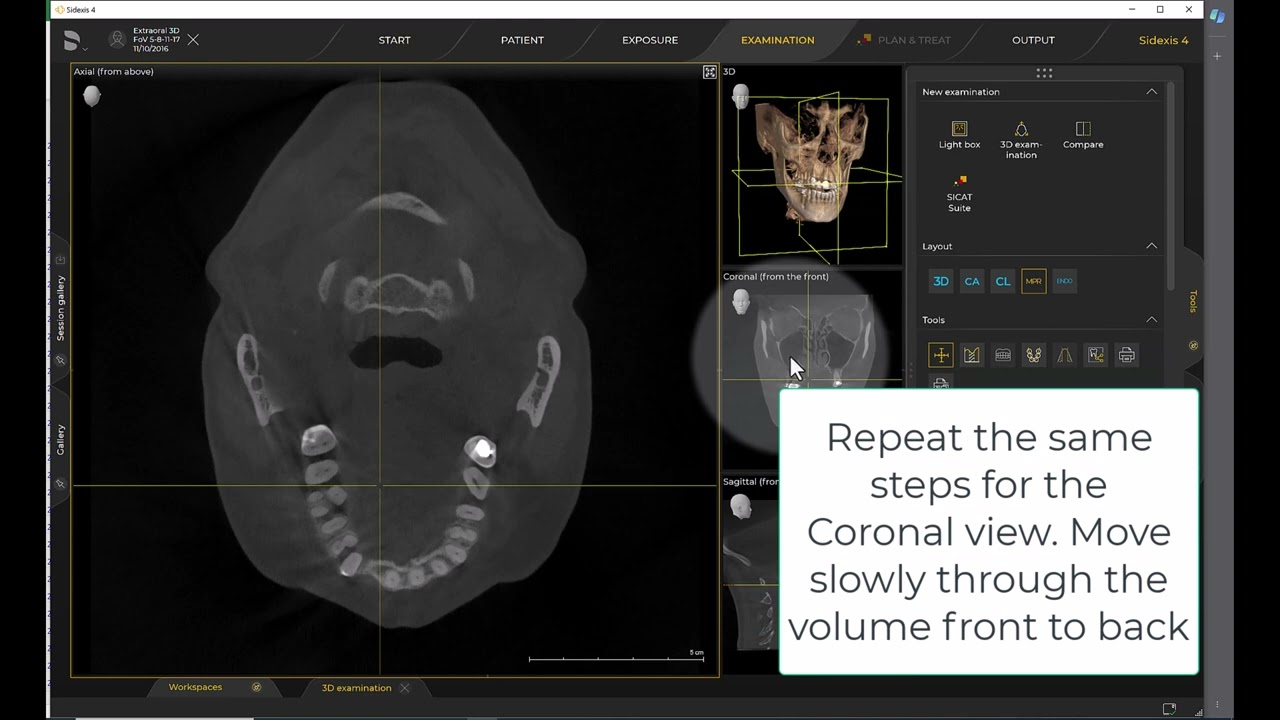The height and width of the screenshot is (720, 1280).
Task: Click the icon above Session gallery label
Action: pos(60,260)
